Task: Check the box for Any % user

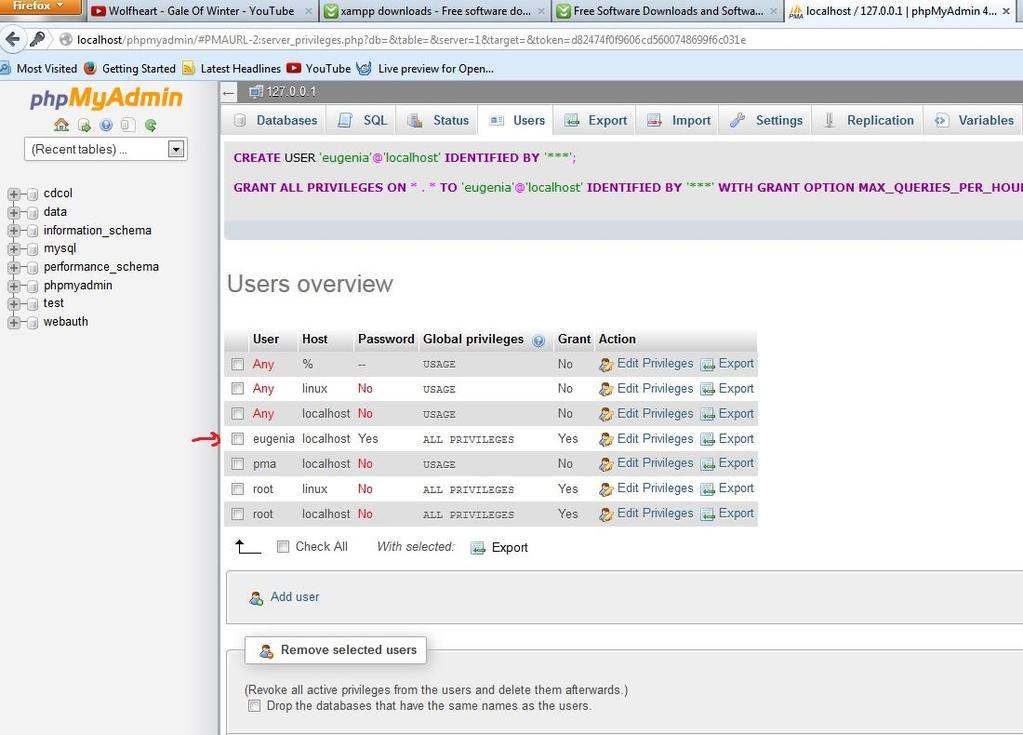Action: pos(237,365)
